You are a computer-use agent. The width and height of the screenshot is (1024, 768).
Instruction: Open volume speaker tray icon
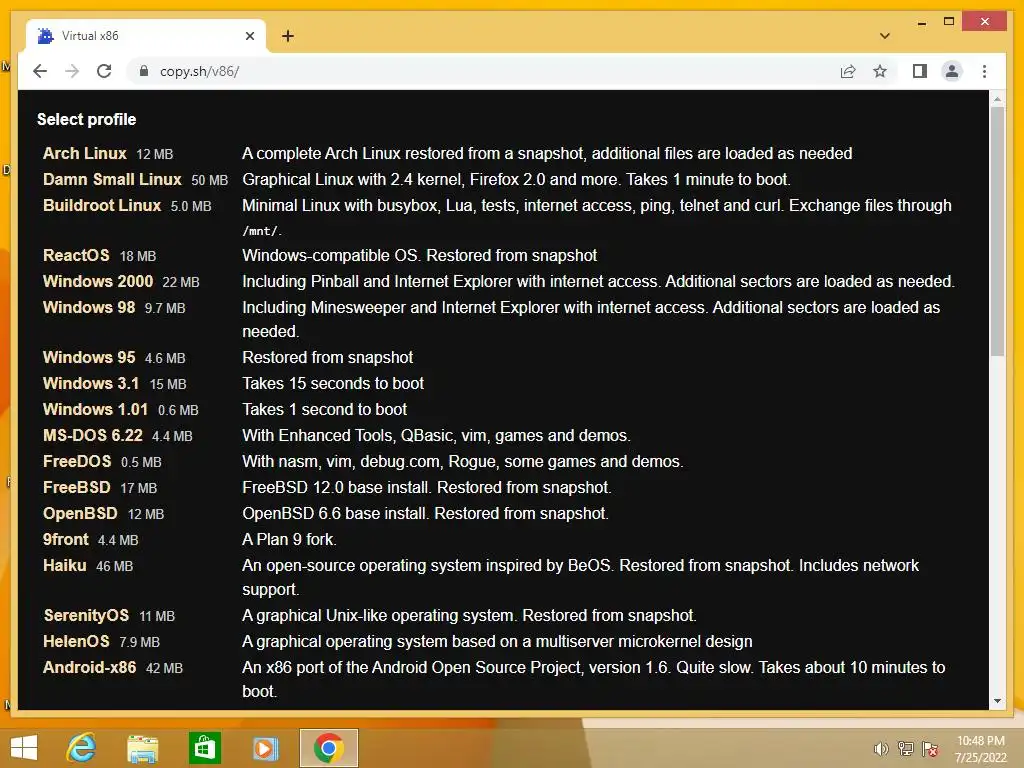[880, 748]
